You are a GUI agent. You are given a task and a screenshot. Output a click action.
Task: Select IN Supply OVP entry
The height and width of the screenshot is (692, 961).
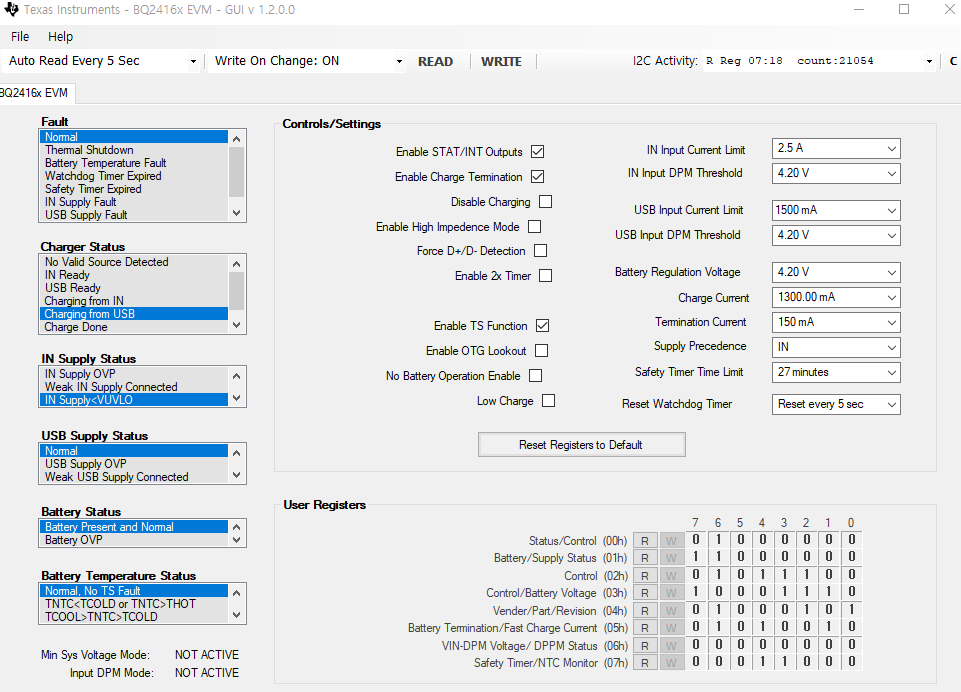tap(134, 374)
